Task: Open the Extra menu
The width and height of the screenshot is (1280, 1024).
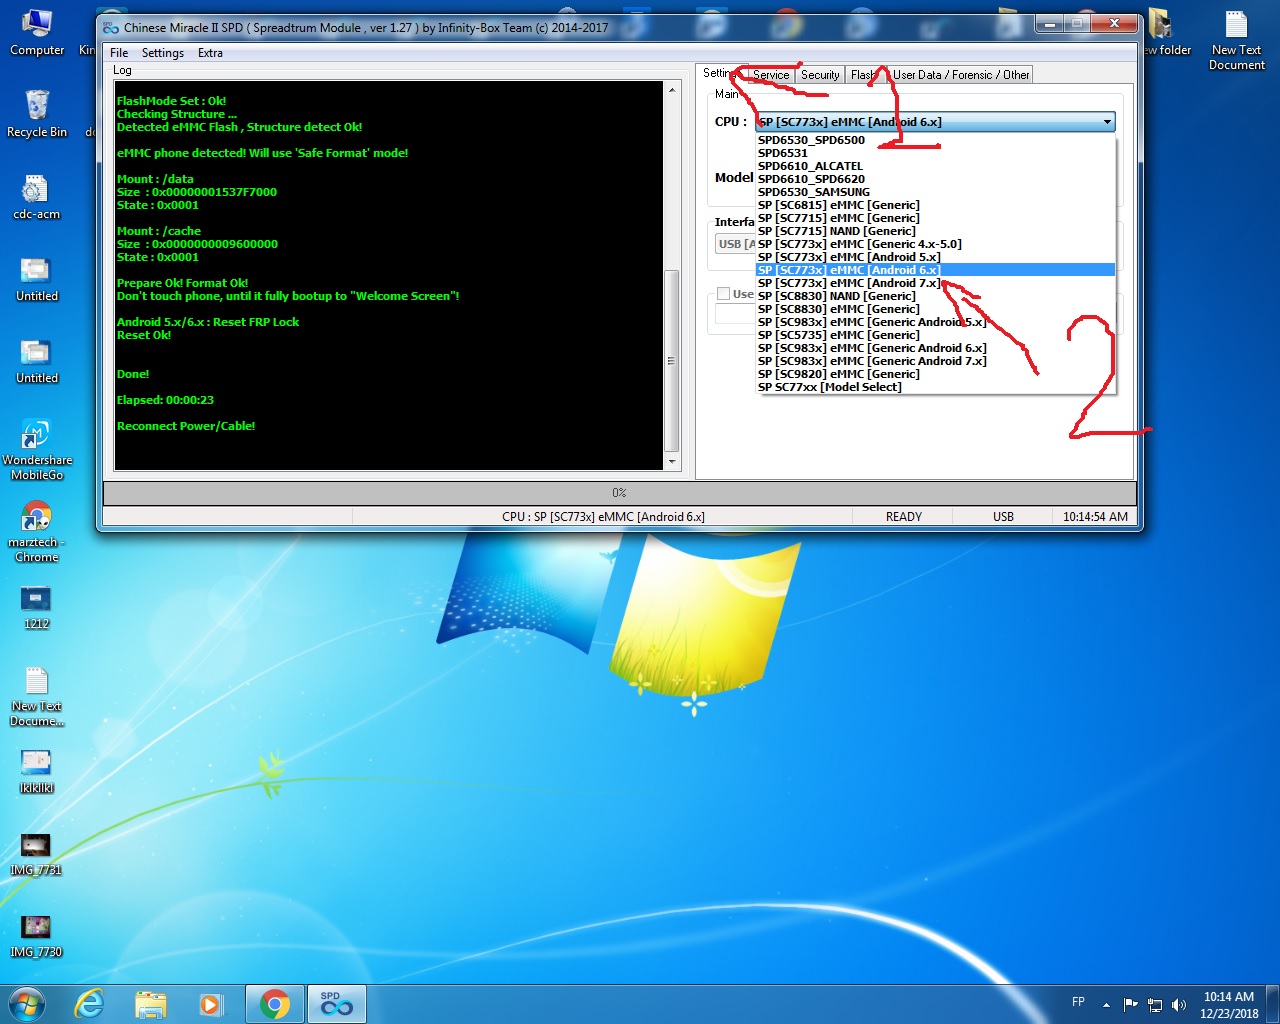Action: tap(210, 53)
